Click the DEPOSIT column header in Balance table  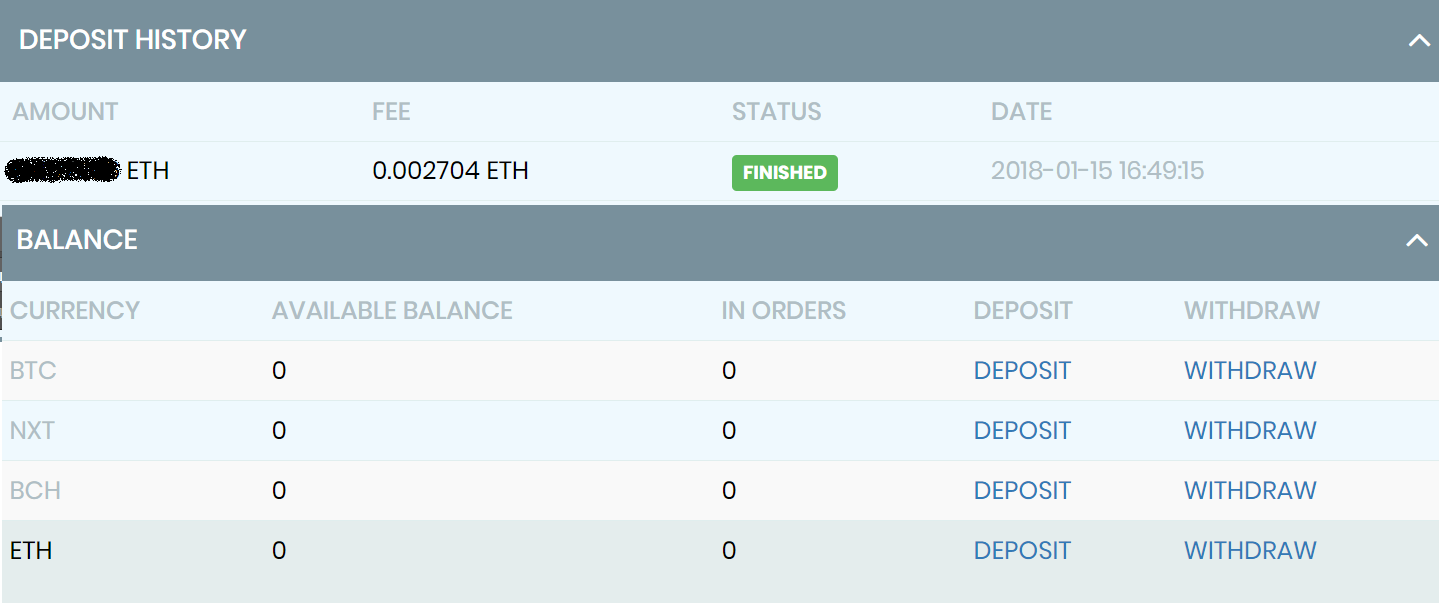pyautogui.click(x=1023, y=311)
